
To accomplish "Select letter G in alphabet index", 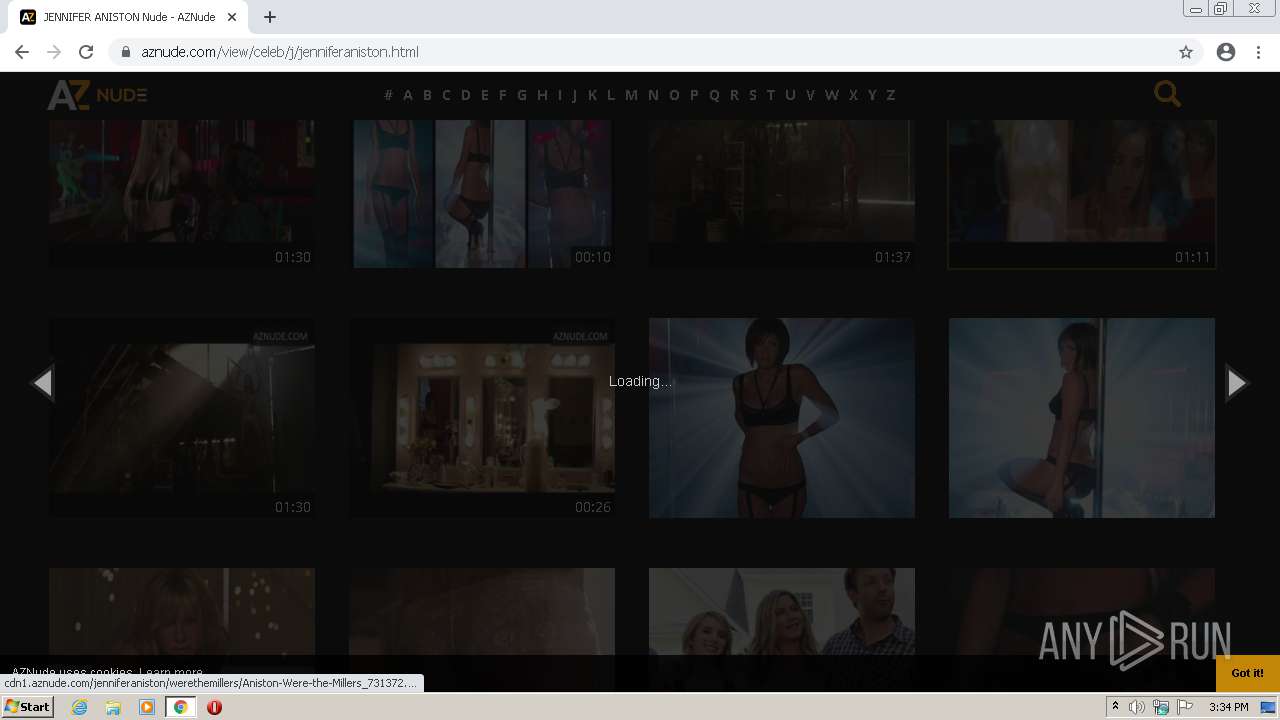I will click(521, 95).
